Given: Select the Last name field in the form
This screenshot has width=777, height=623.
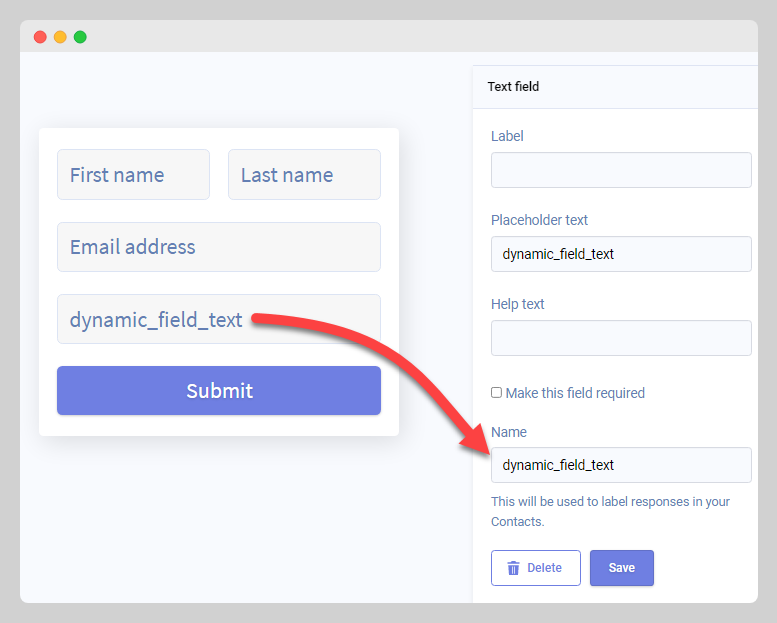Looking at the screenshot, I should point(304,175).
